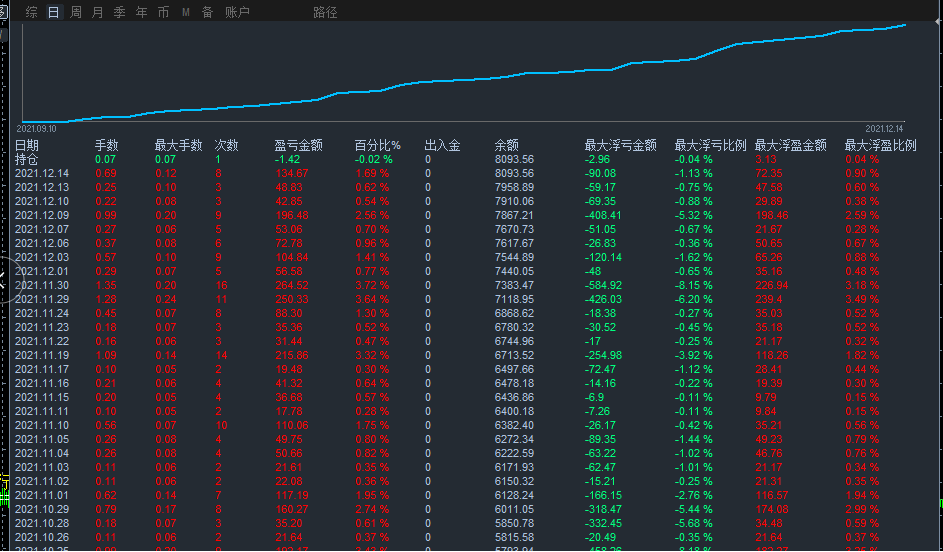Open the 周 weekly tab
Screen dimensions: 943x552
pyautogui.click(x=76, y=12)
